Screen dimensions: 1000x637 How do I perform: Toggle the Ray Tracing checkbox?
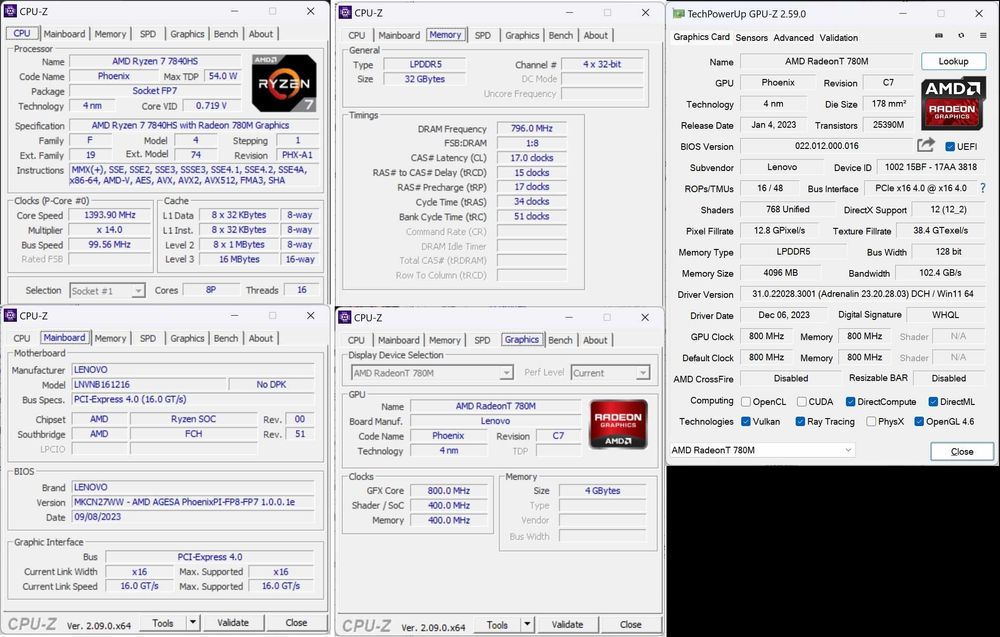tap(801, 422)
